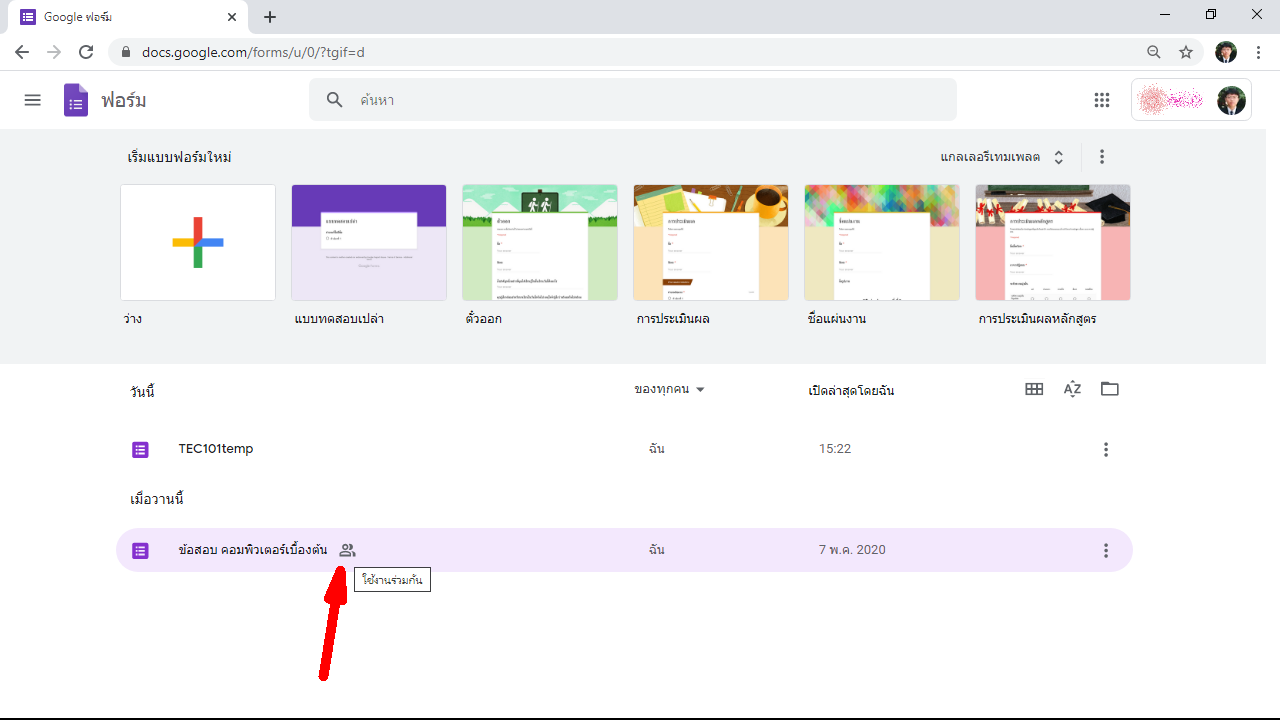Open the Google apps grid
This screenshot has height=721, width=1280.
tap(1102, 100)
